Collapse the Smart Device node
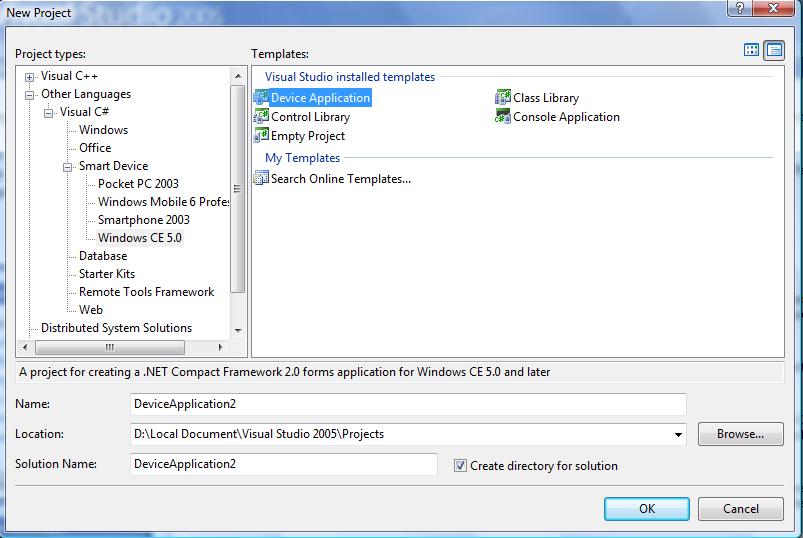This screenshot has width=803, height=538. [67, 167]
